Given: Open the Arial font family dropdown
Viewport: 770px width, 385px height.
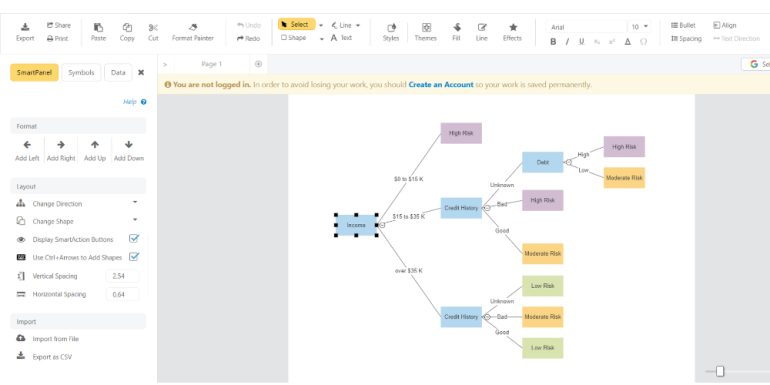Looking at the screenshot, I should pyautogui.click(x=587, y=27).
